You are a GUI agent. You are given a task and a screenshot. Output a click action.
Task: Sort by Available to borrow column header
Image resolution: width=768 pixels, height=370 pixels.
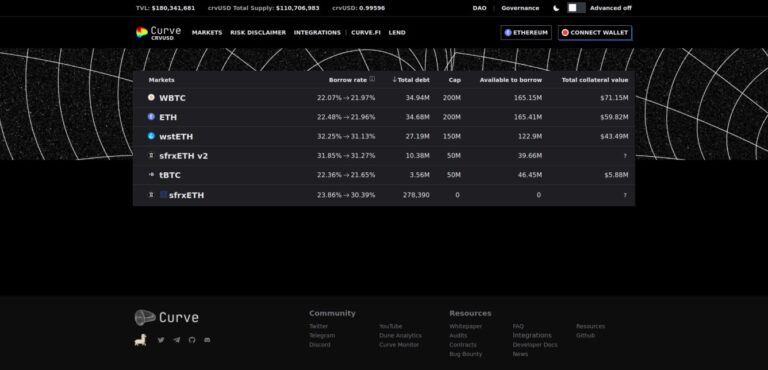(x=511, y=80)
